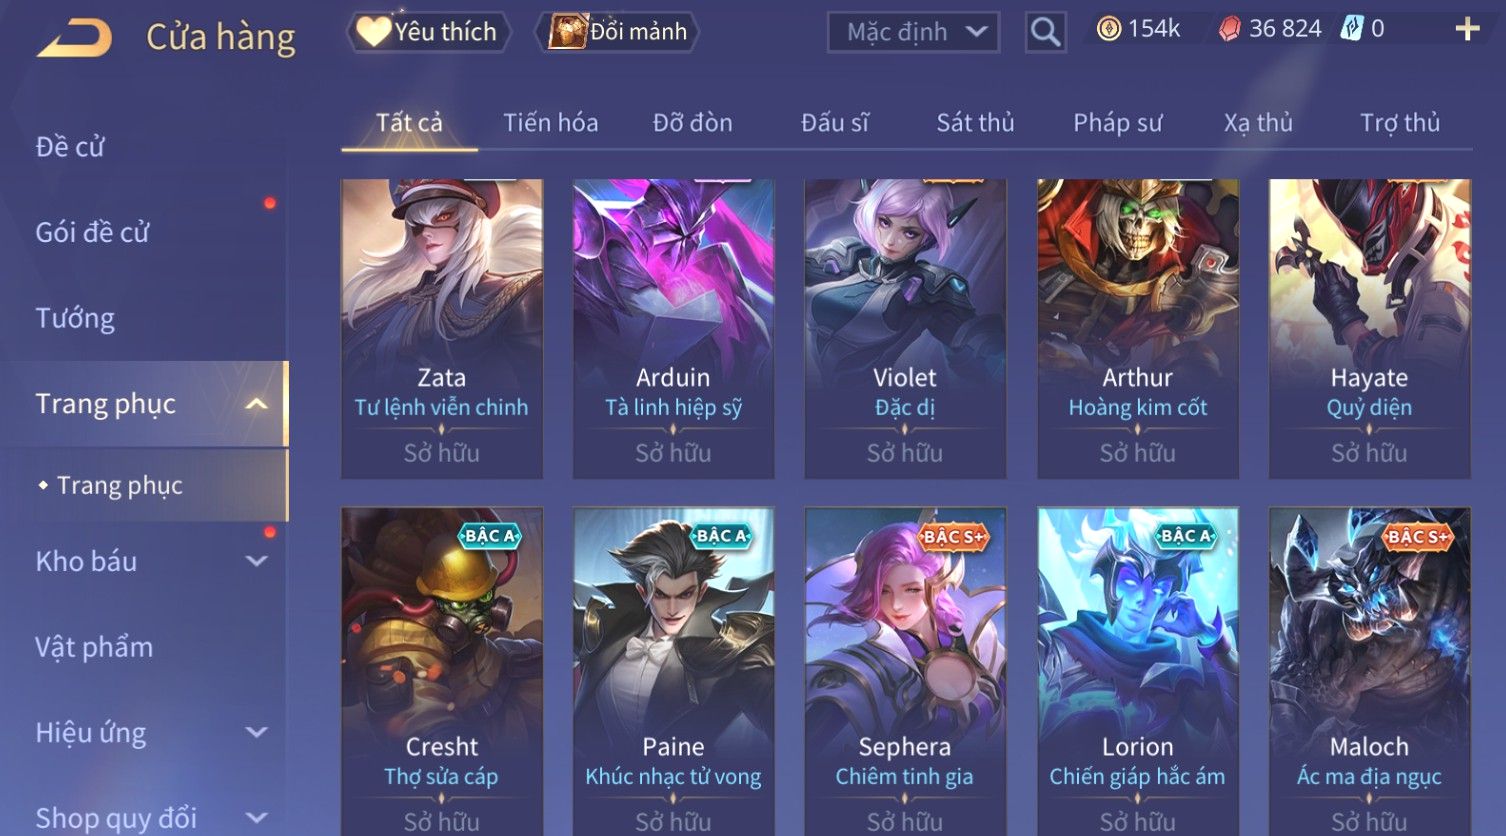Open Yêu thích heart favorites
Image resolution: width=1506 pixels, height=836 pixels.
(x=428, y=32)
